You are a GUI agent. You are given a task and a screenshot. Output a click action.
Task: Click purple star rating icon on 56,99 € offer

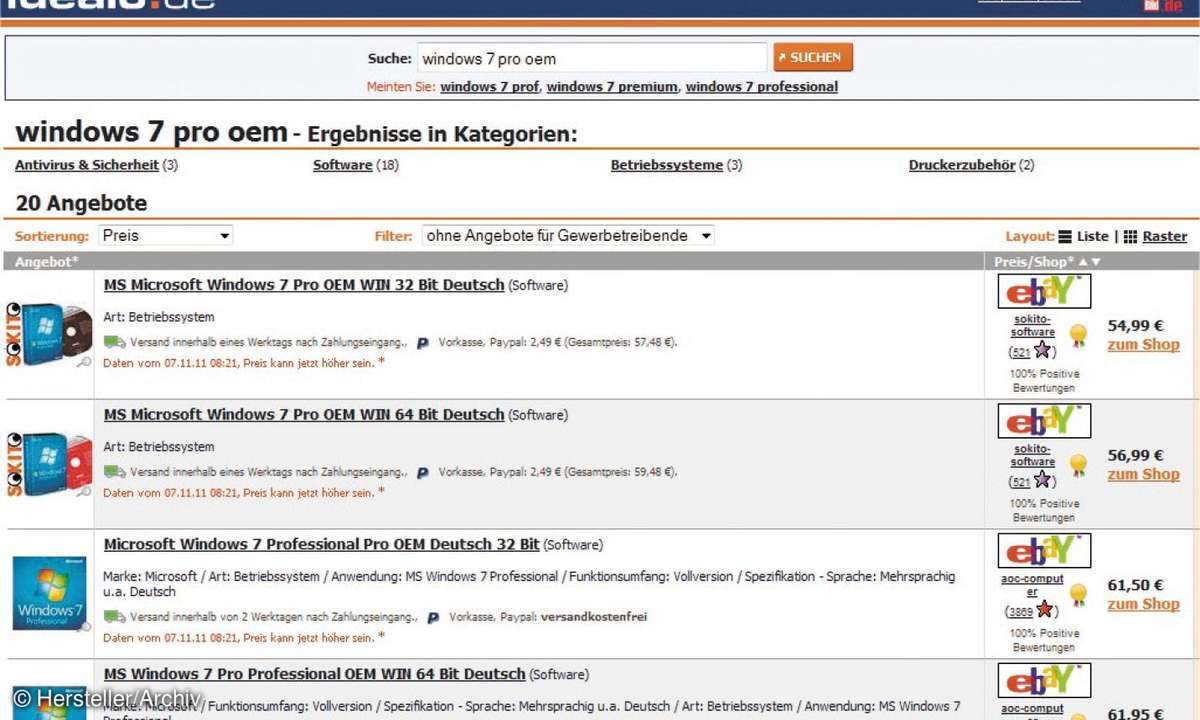pyautogui.click(x=1043, y=480)
